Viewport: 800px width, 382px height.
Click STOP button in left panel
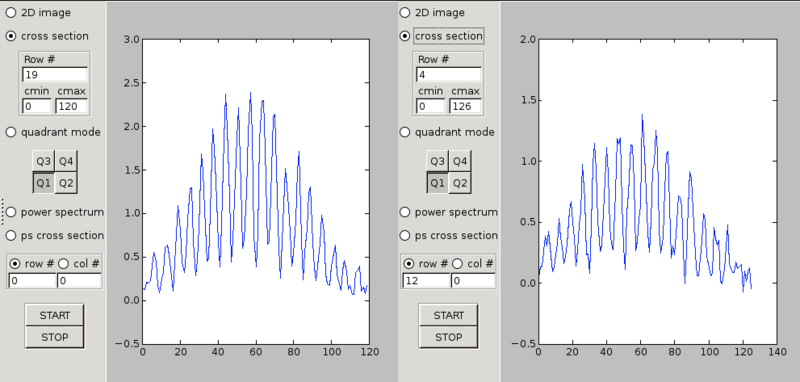pos(55,337)
